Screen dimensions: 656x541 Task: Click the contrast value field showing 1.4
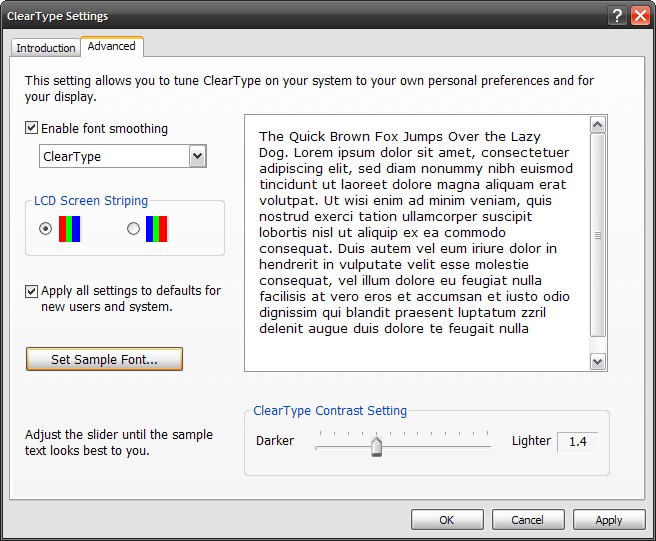pyautogui.click(x=577, y=442)
